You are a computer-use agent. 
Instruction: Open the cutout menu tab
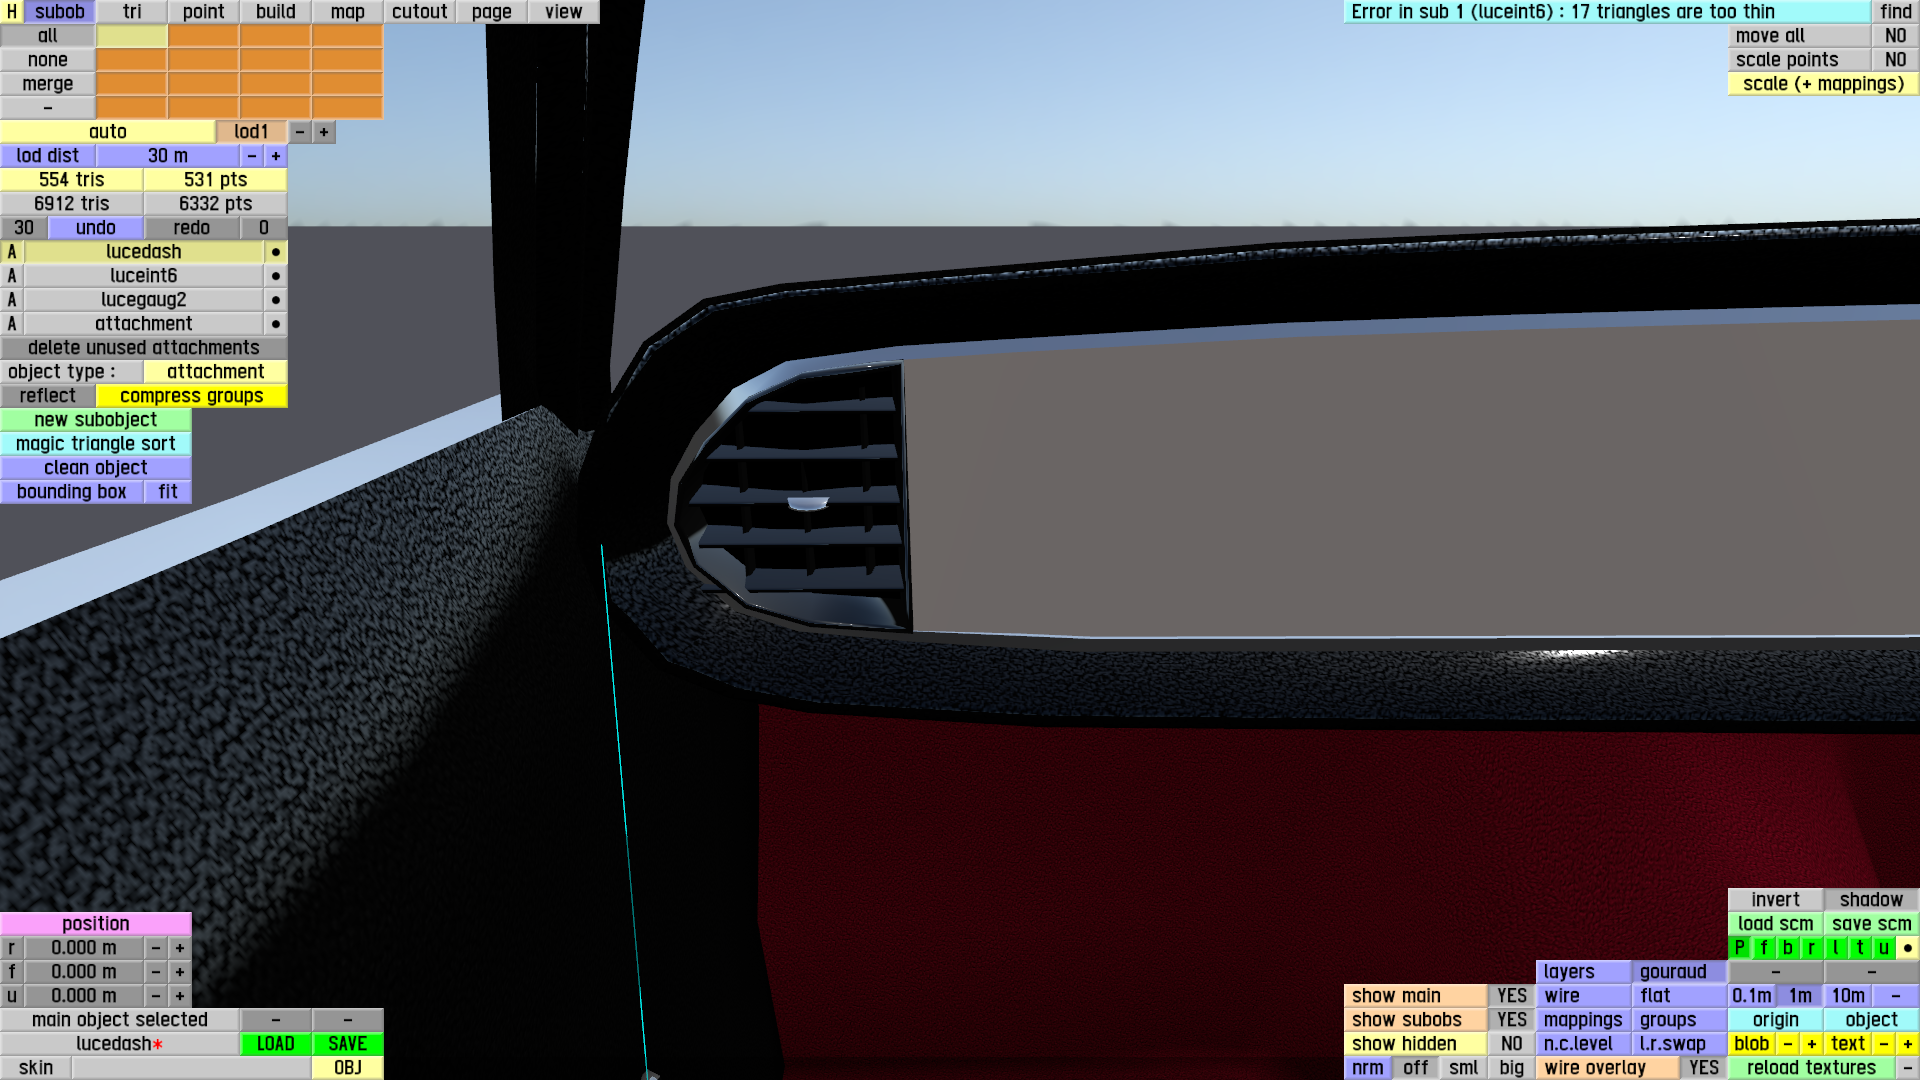pyautogui.click(x=419, y=12)
